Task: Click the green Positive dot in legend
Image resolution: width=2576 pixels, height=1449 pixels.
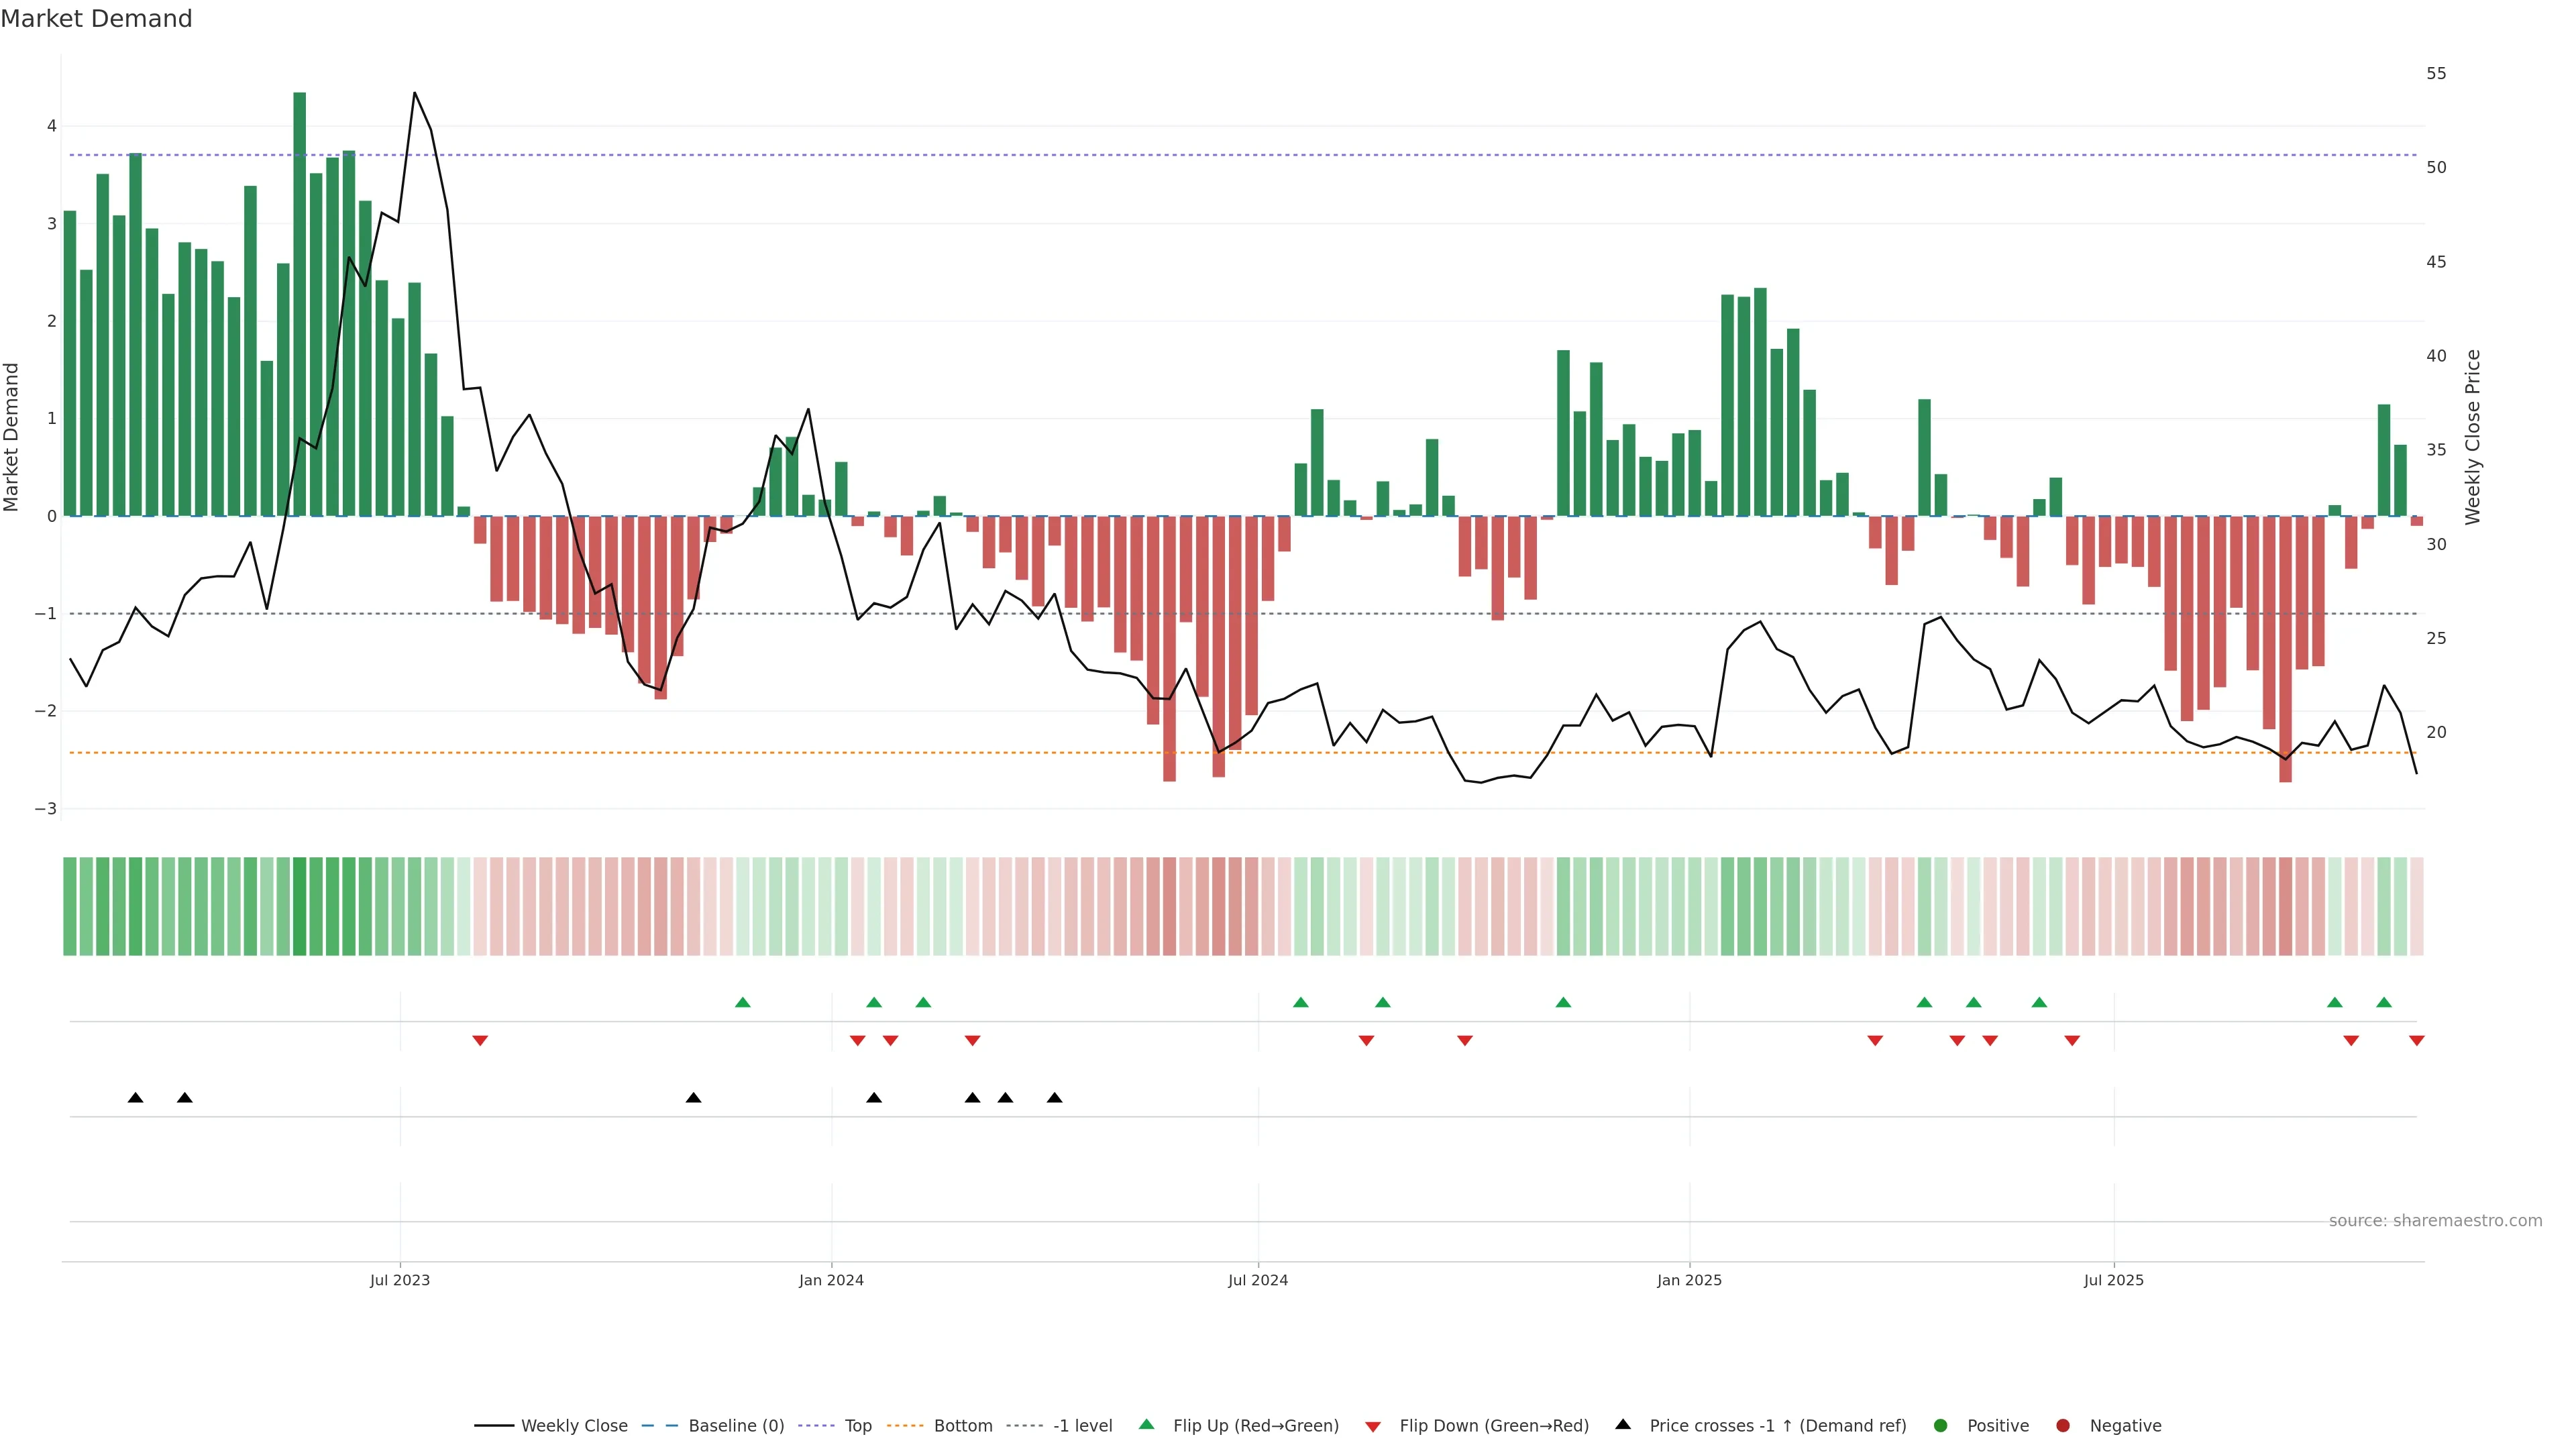Action: click(x=1940, y=1425)
